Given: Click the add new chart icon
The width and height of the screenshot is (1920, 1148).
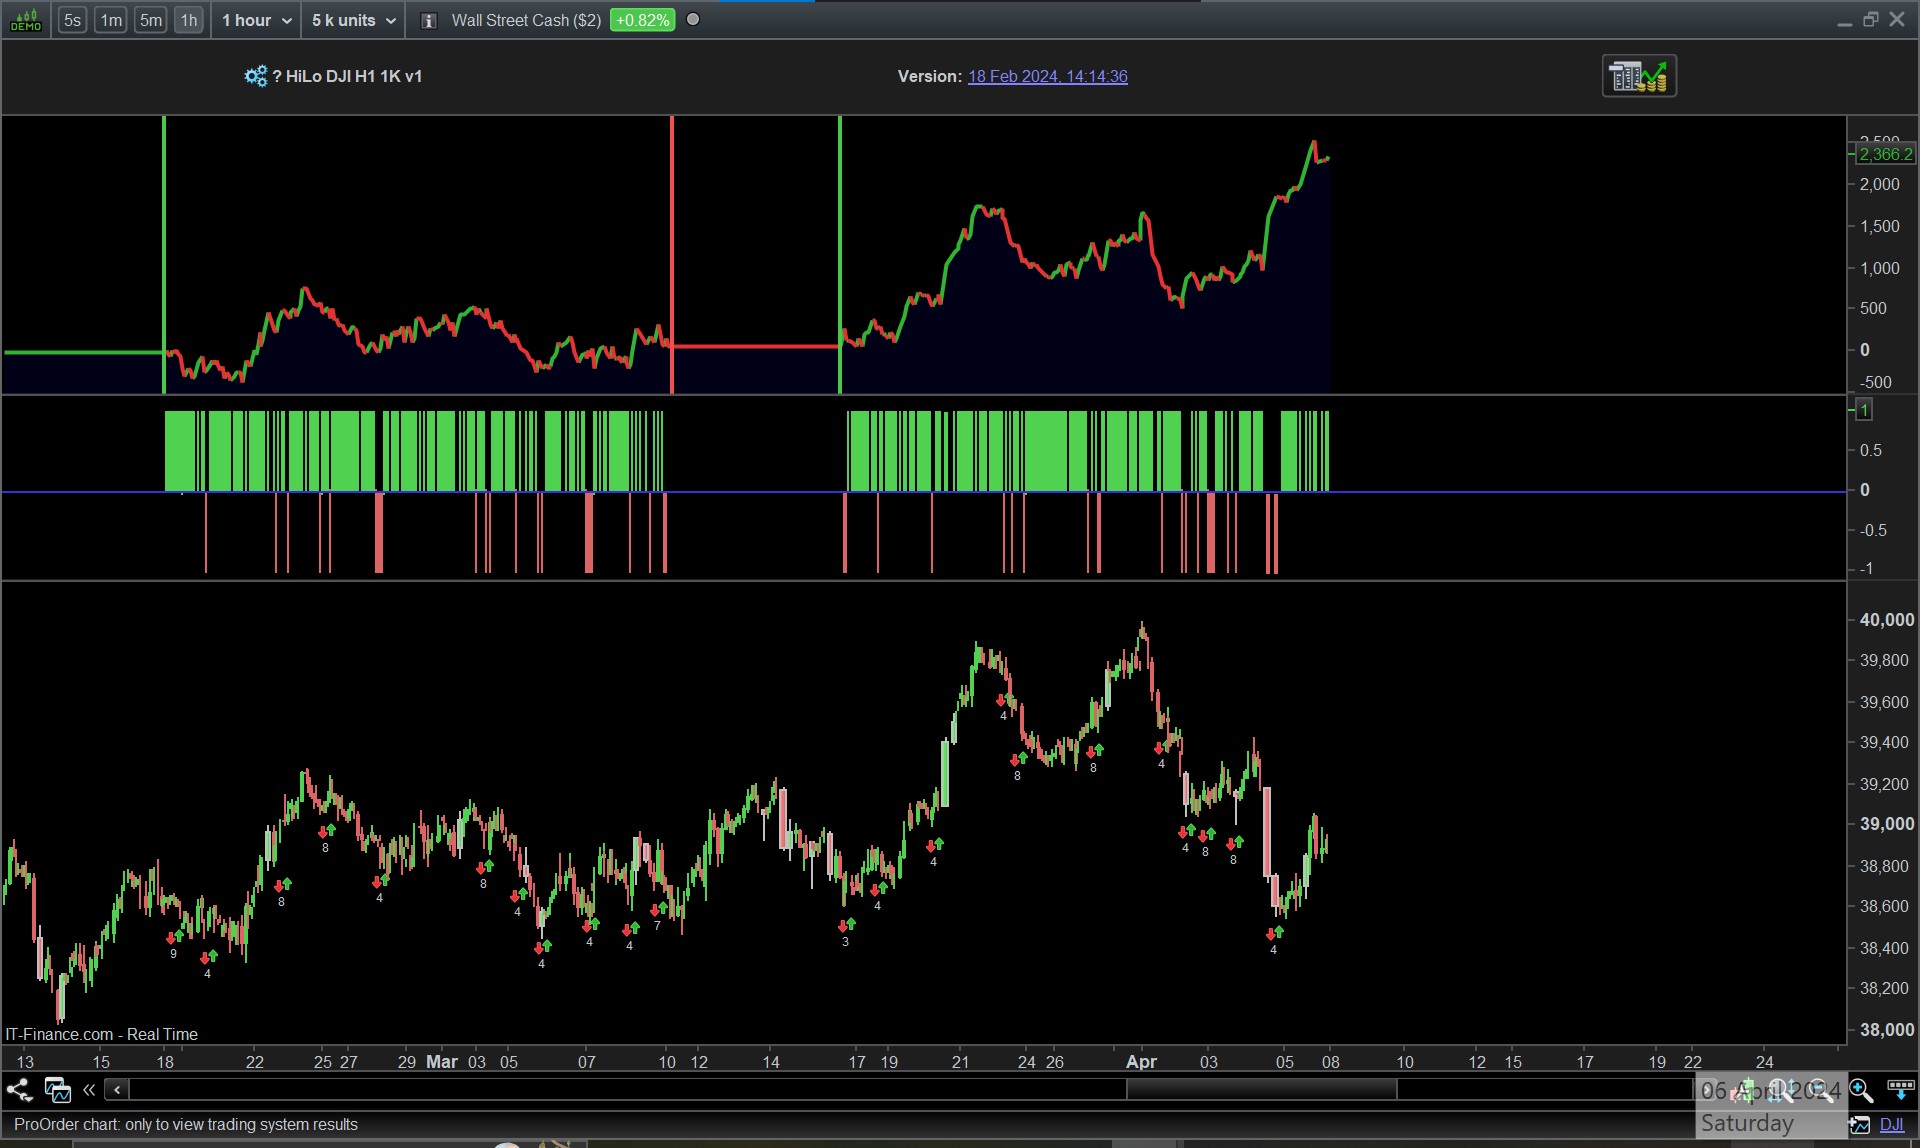Looking at the screenshot, I should click(x=1858, y=1124).
